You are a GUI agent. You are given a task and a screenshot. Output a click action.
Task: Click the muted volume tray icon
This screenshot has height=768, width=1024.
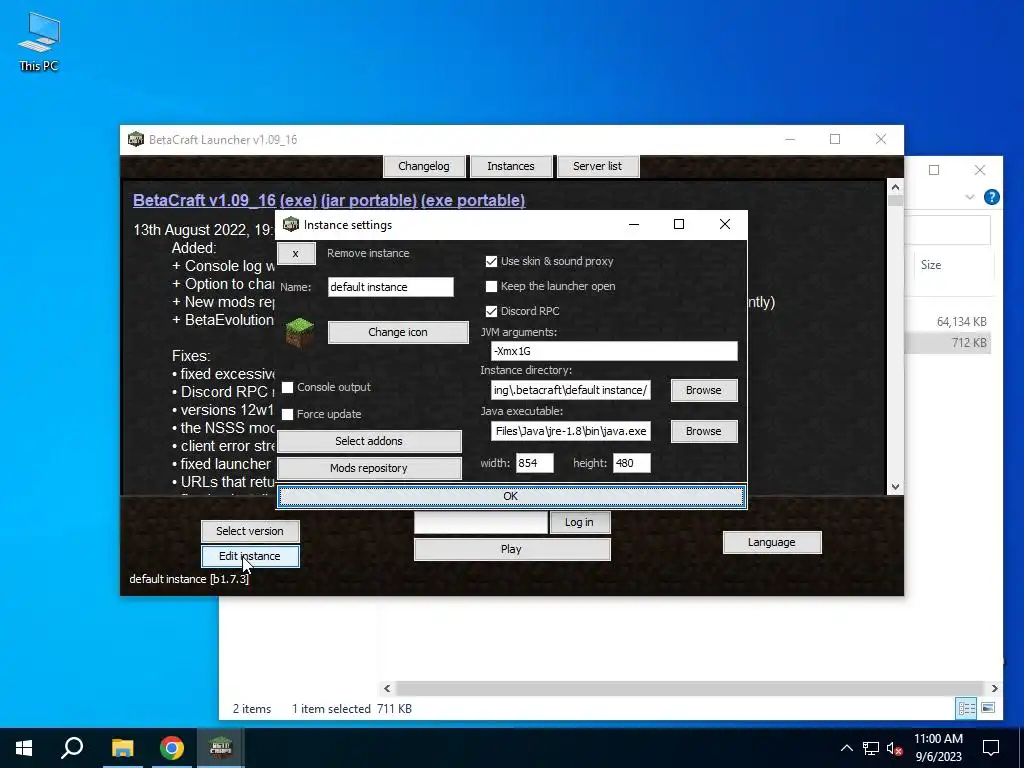(894, 748)
